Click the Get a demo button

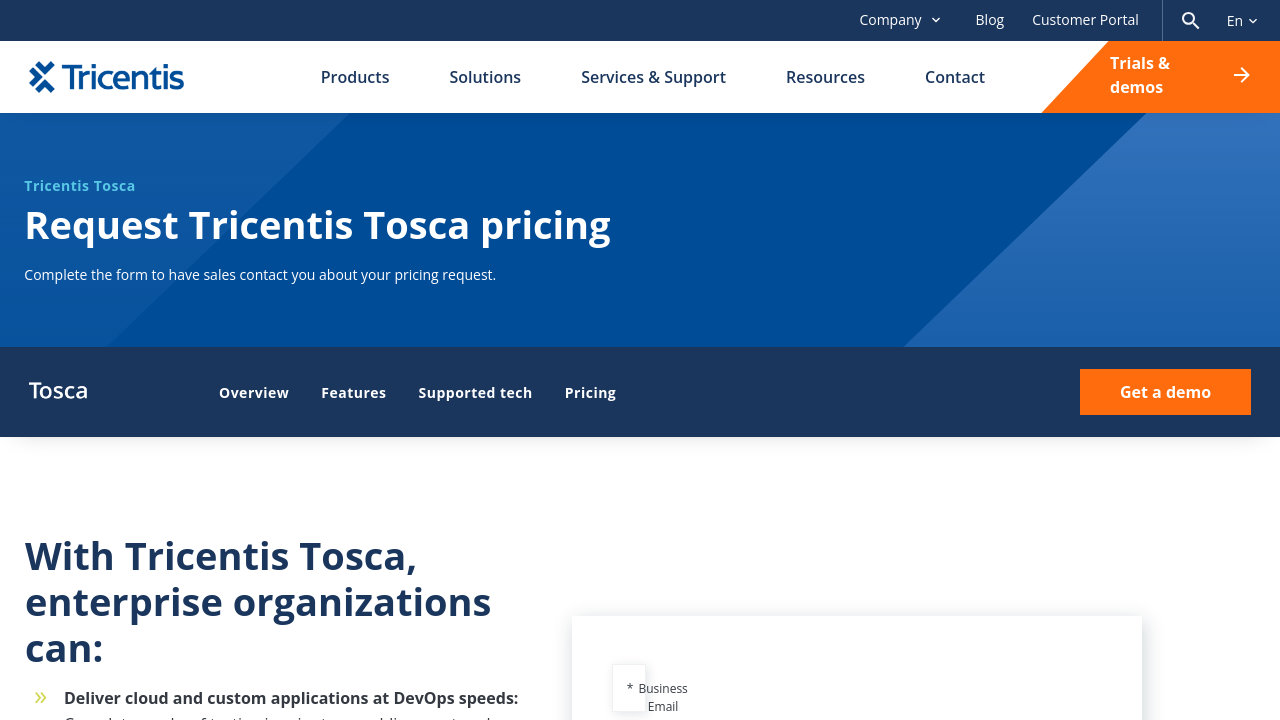point(1165,392)
